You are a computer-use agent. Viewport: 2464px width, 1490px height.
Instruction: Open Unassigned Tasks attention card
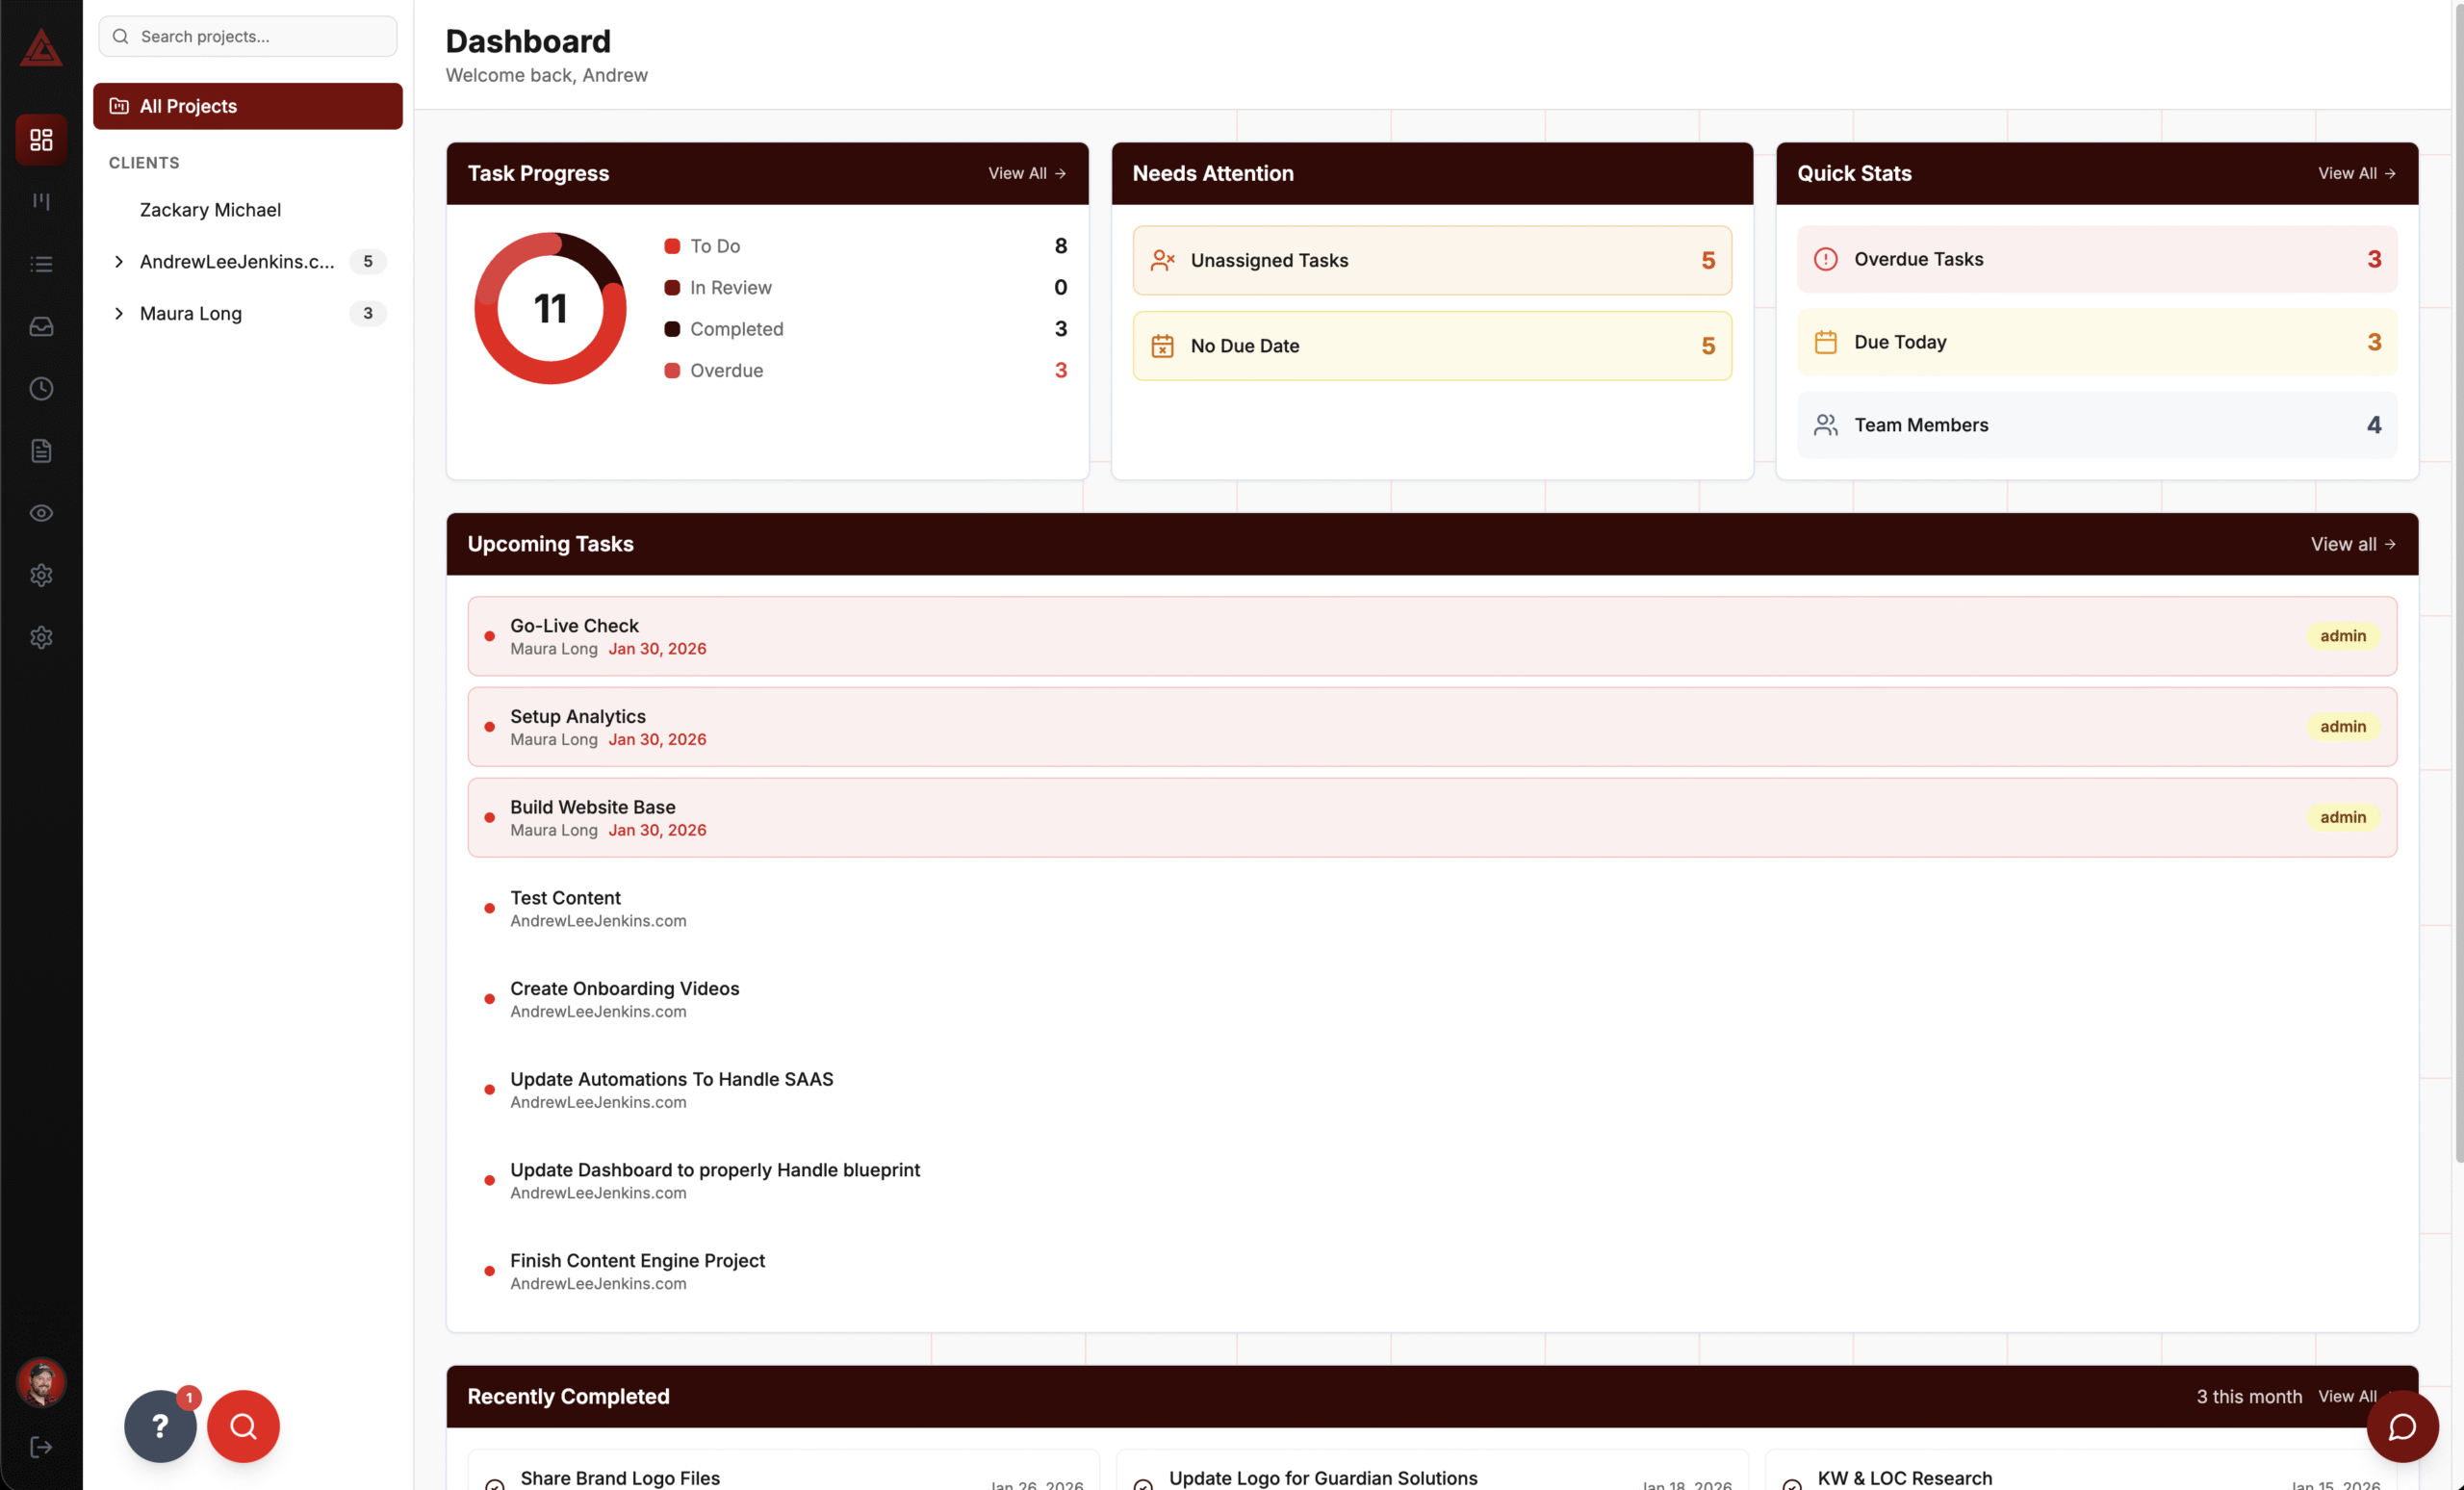[x=1431, y=260]
